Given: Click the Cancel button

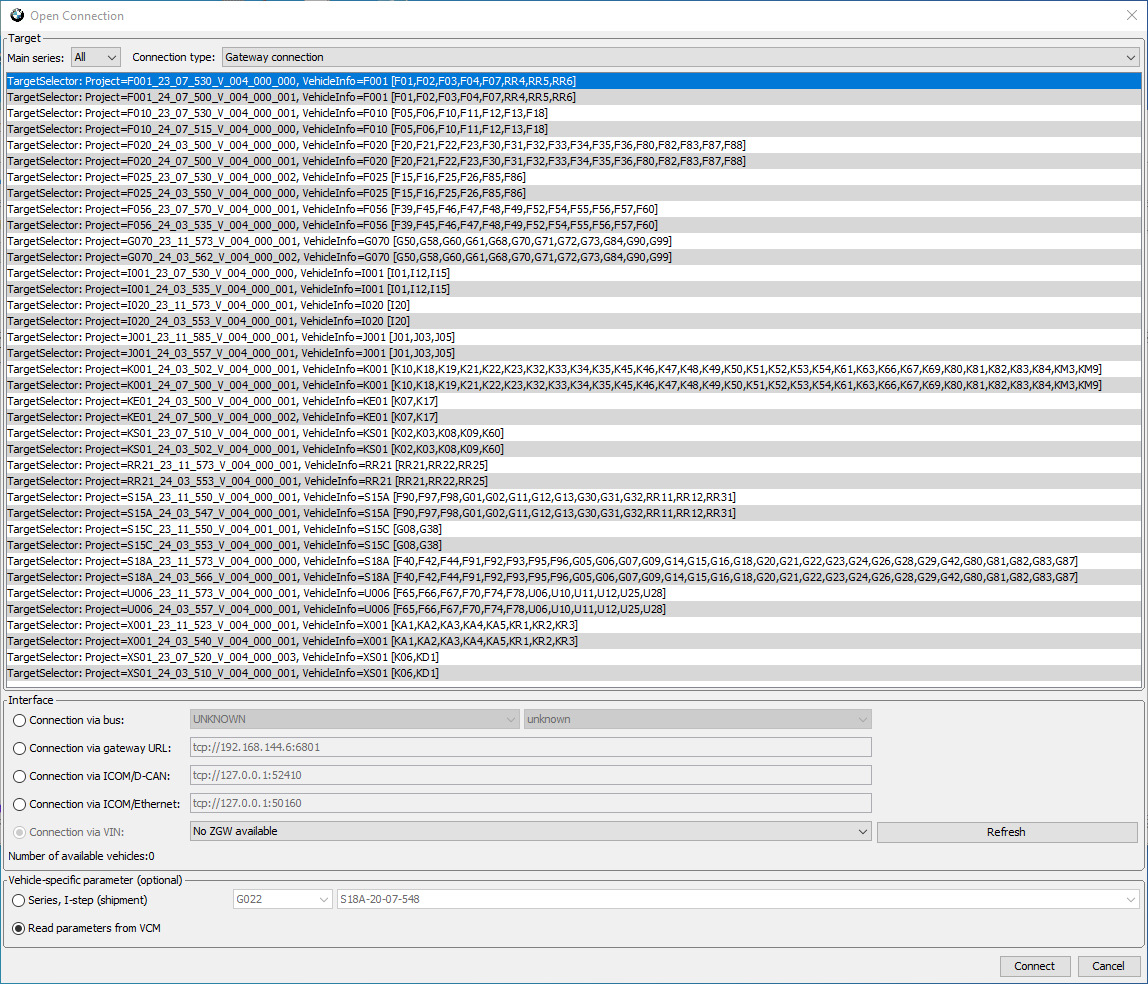Looking at the screenshot, I should (1108, 966).
